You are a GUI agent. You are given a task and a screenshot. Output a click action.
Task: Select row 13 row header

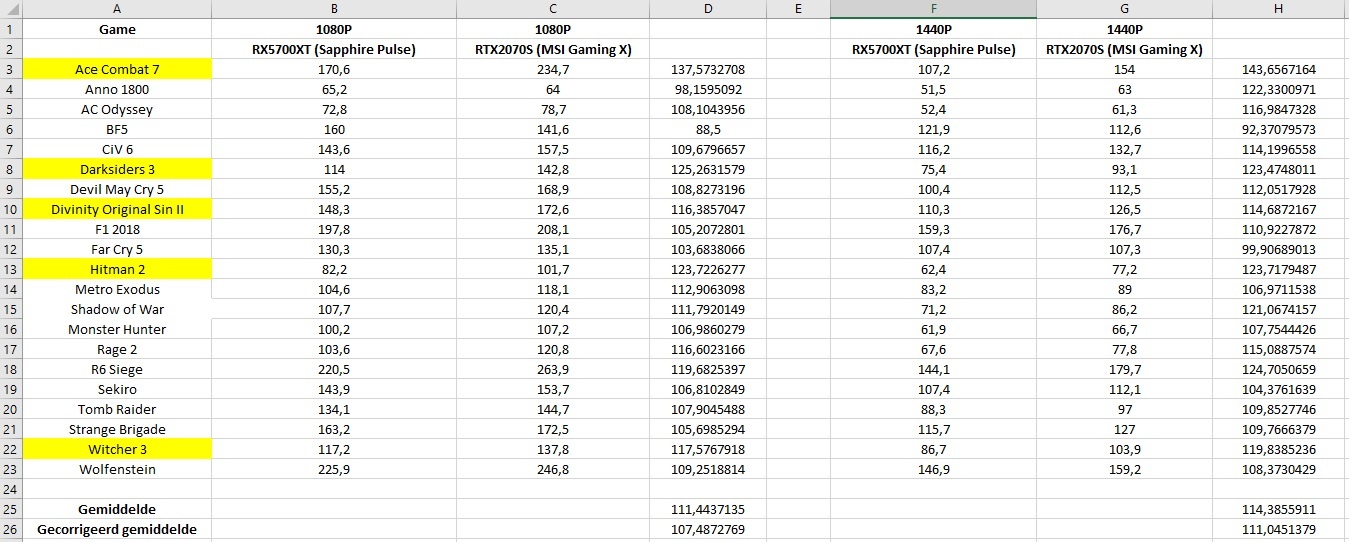click(x=11, y=269)
